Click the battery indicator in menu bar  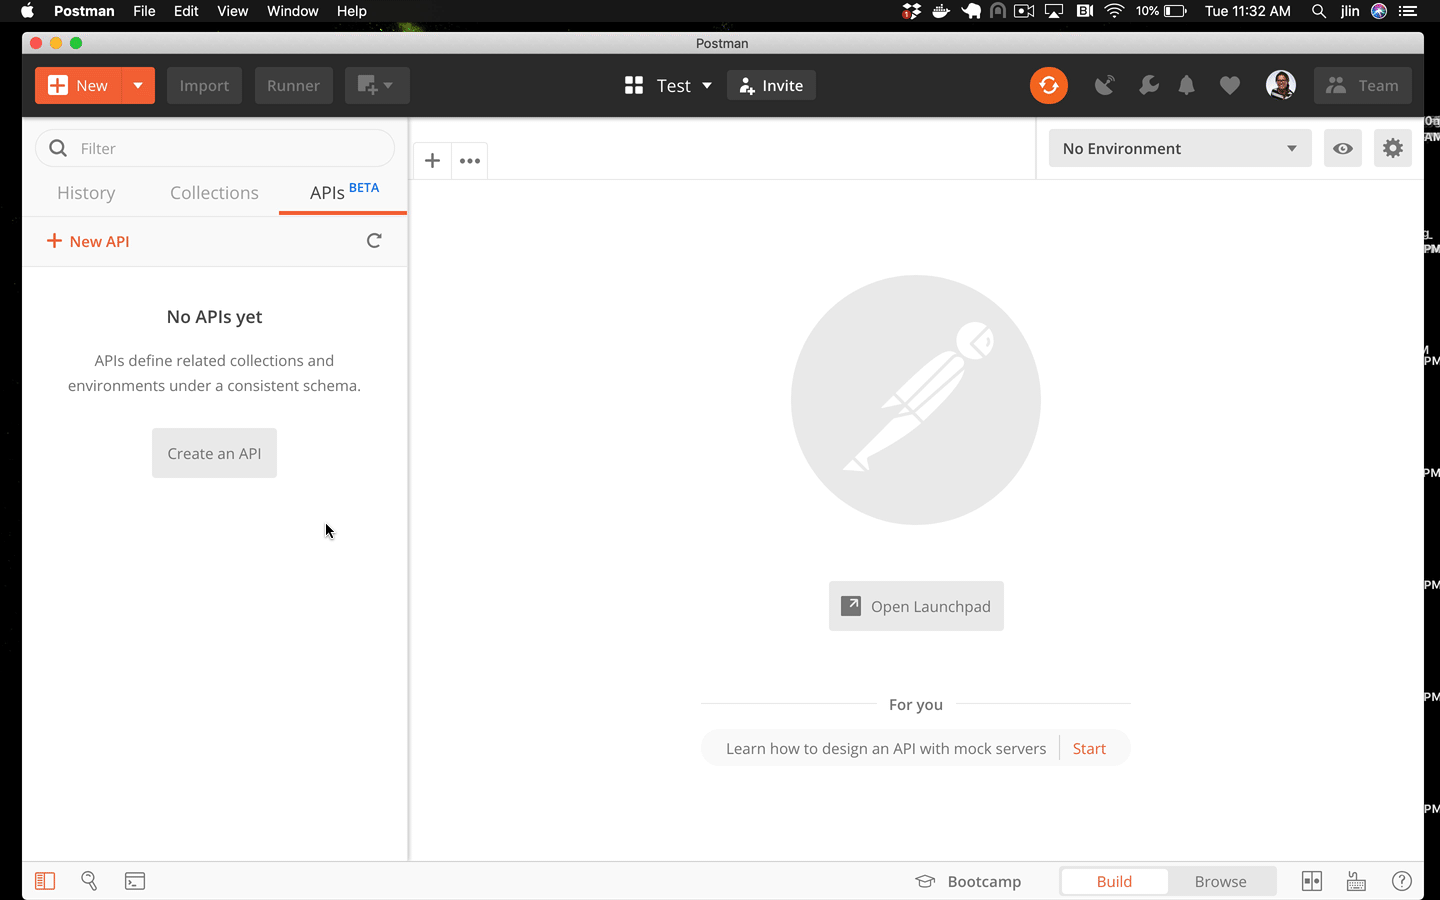(1161, 11)
